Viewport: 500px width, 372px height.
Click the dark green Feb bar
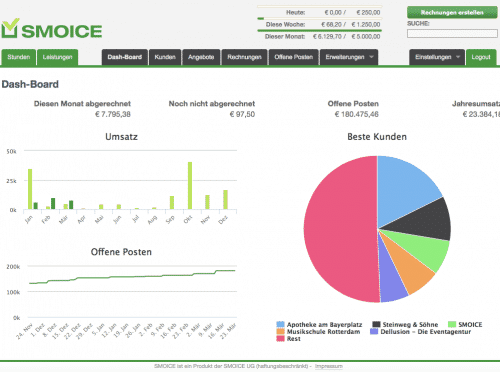pyautogui.click(x=53, y=204)
